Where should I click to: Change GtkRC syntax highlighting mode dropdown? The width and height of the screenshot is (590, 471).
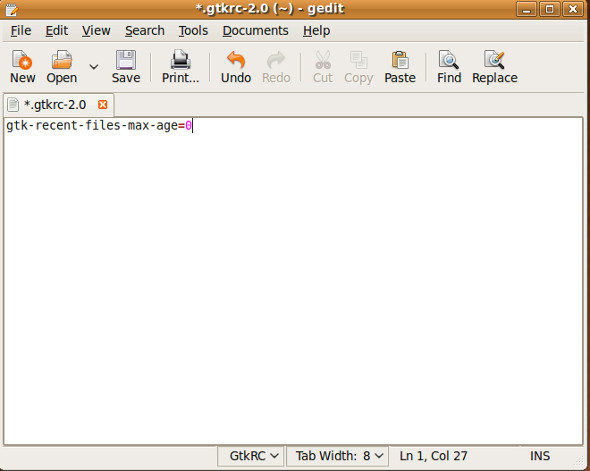[251, 456]
